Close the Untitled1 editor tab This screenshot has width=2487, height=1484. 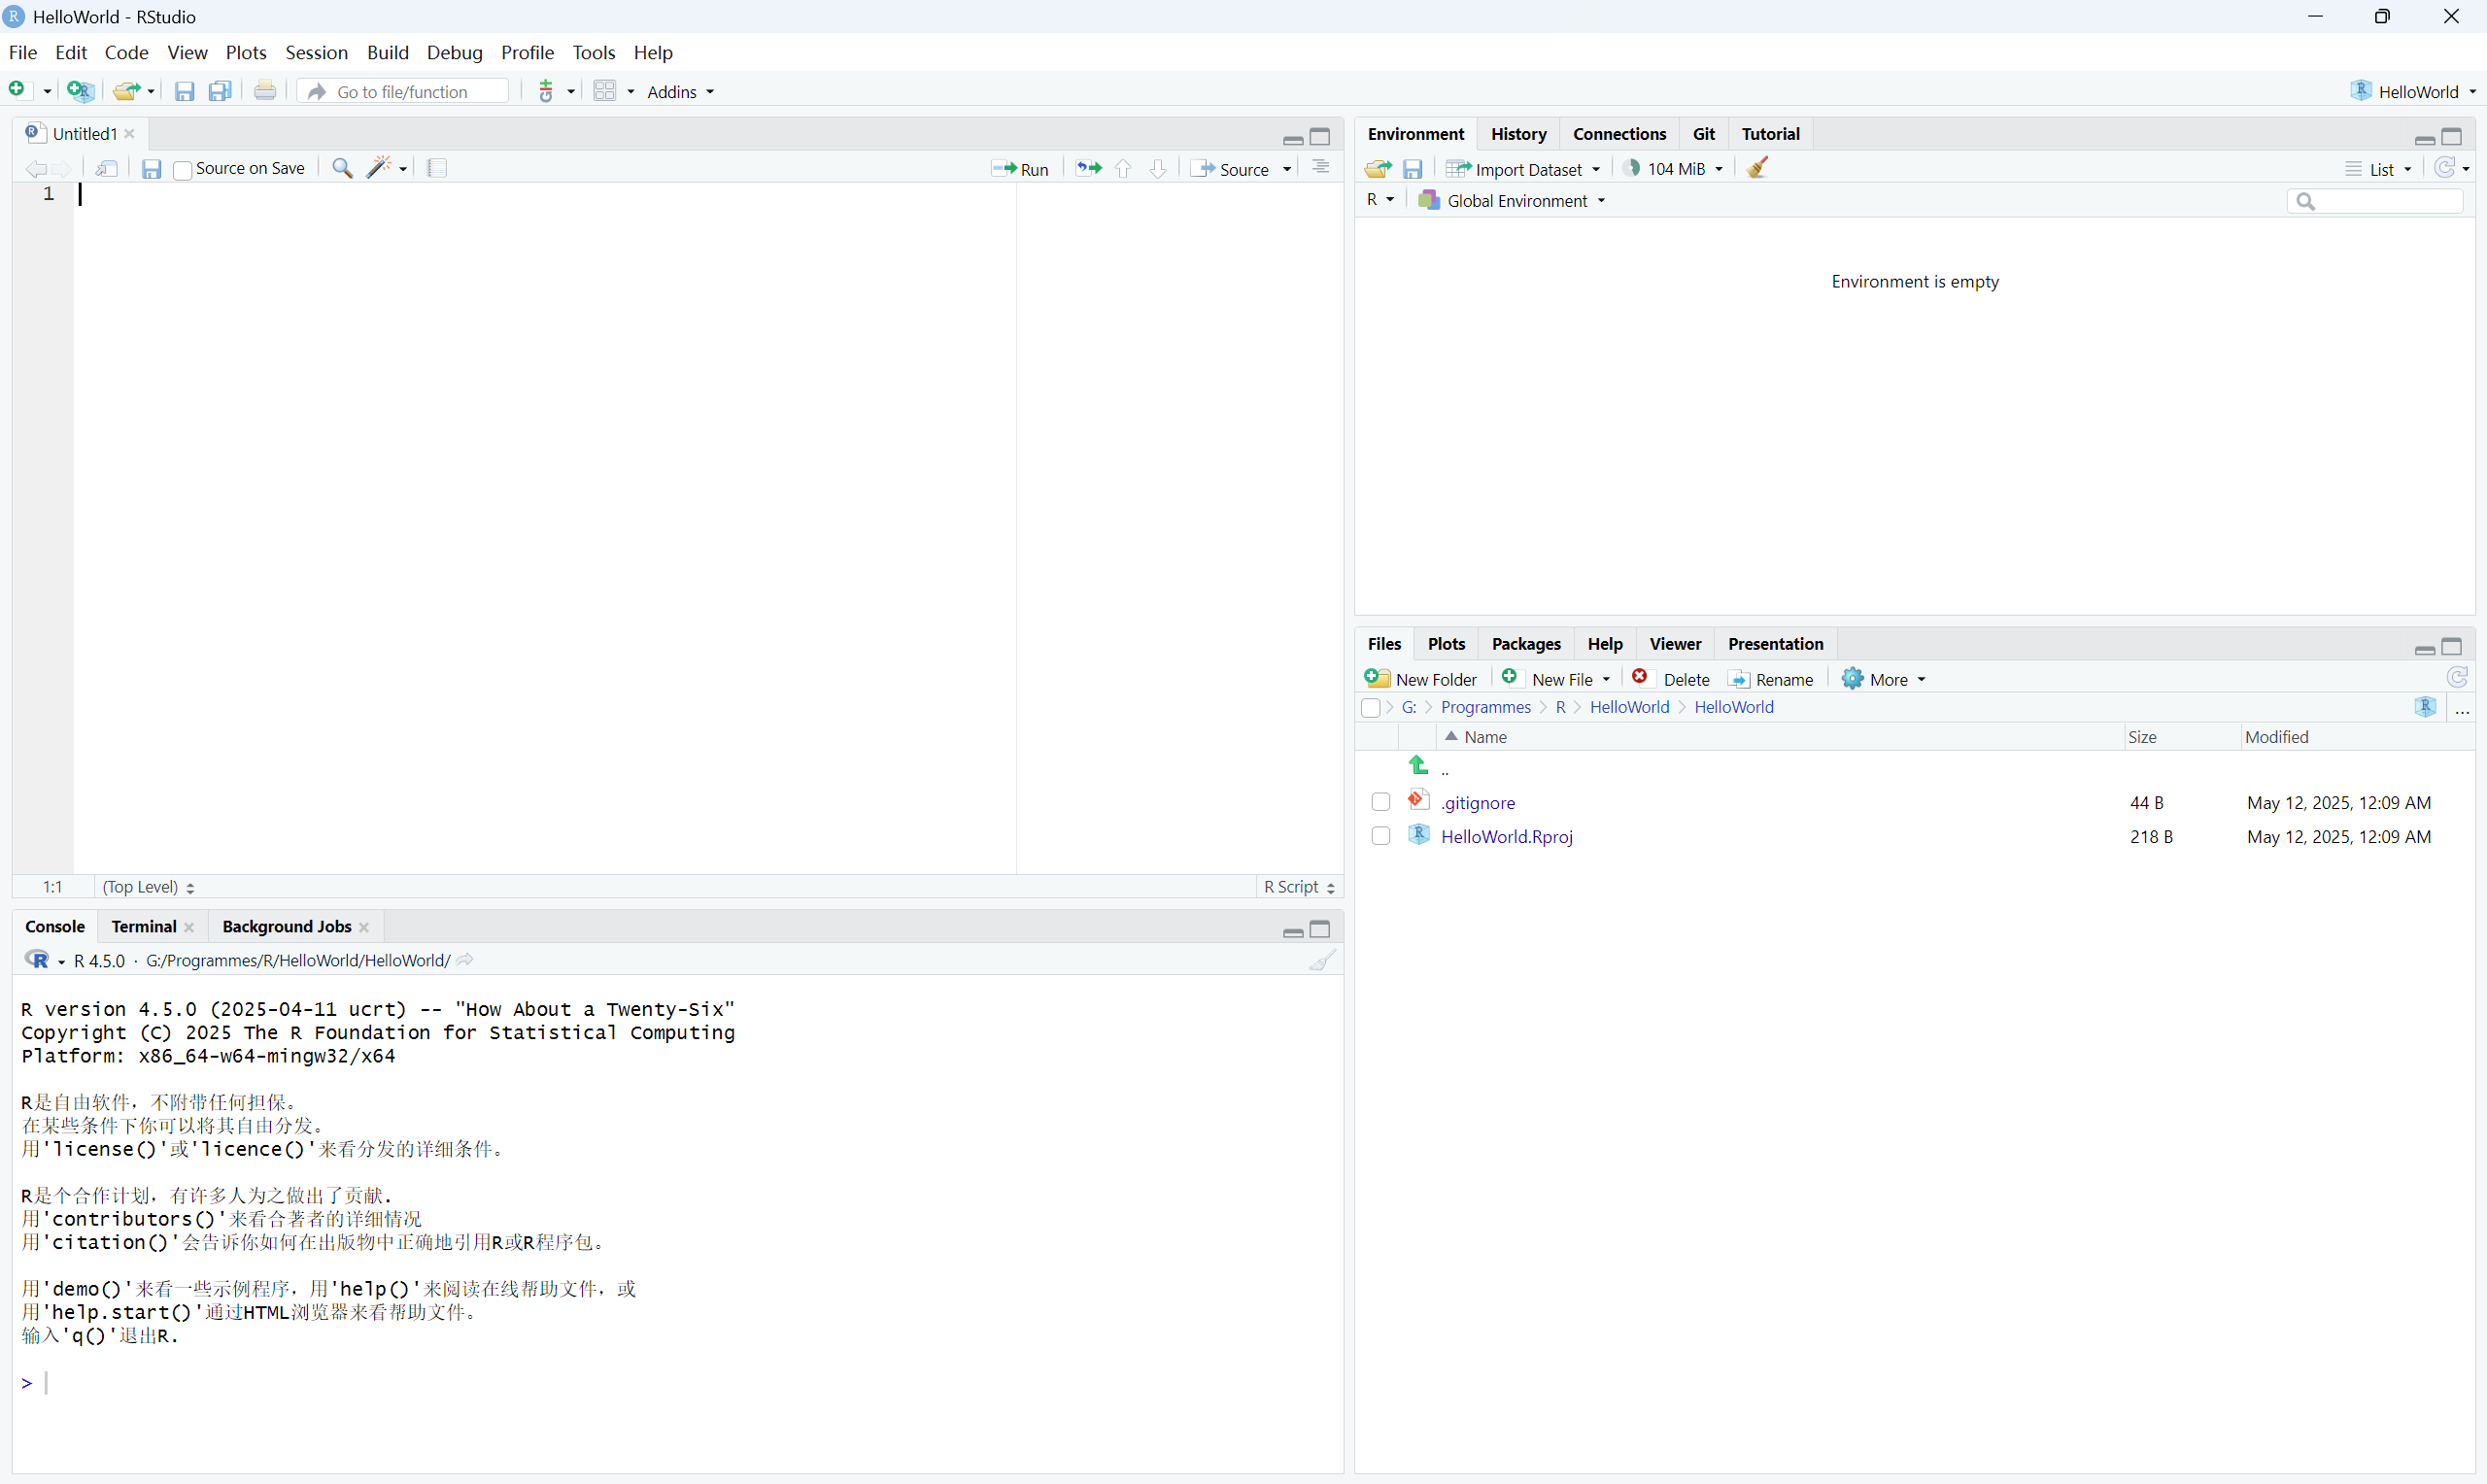tap(129, 134)
